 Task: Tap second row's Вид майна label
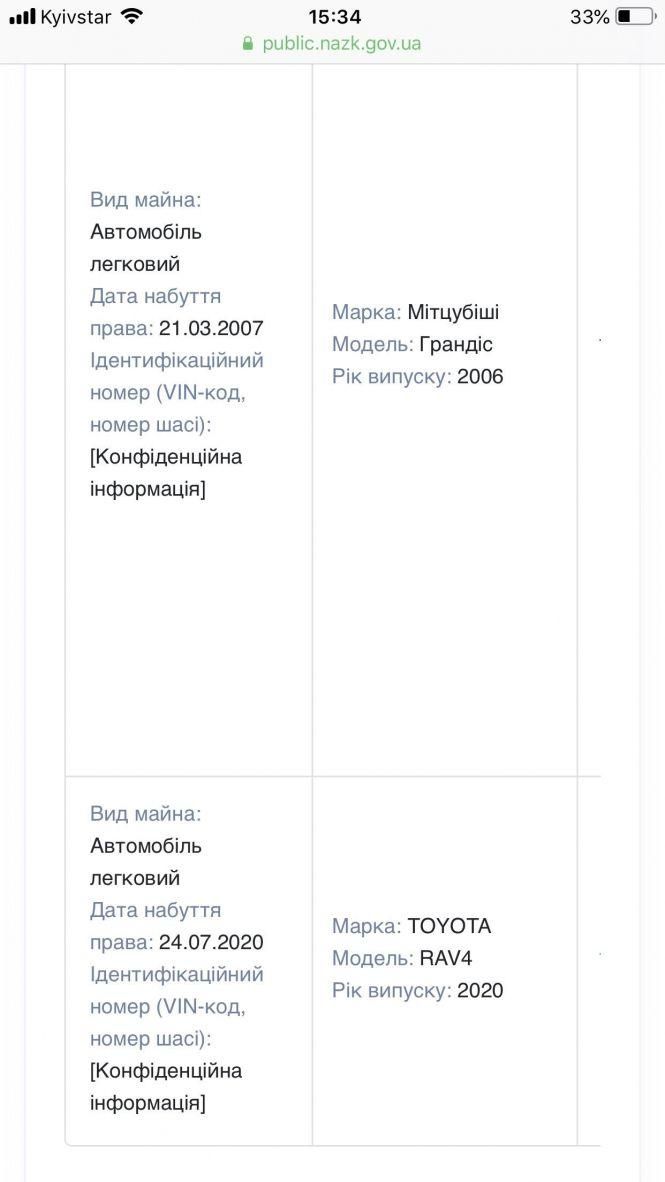[145, 814]
